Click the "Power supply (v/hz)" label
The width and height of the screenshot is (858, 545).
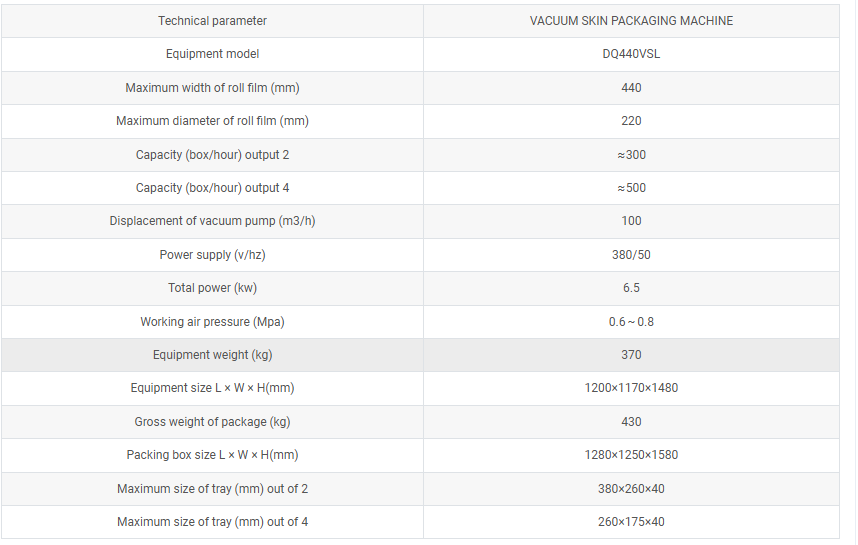(212, 255)
